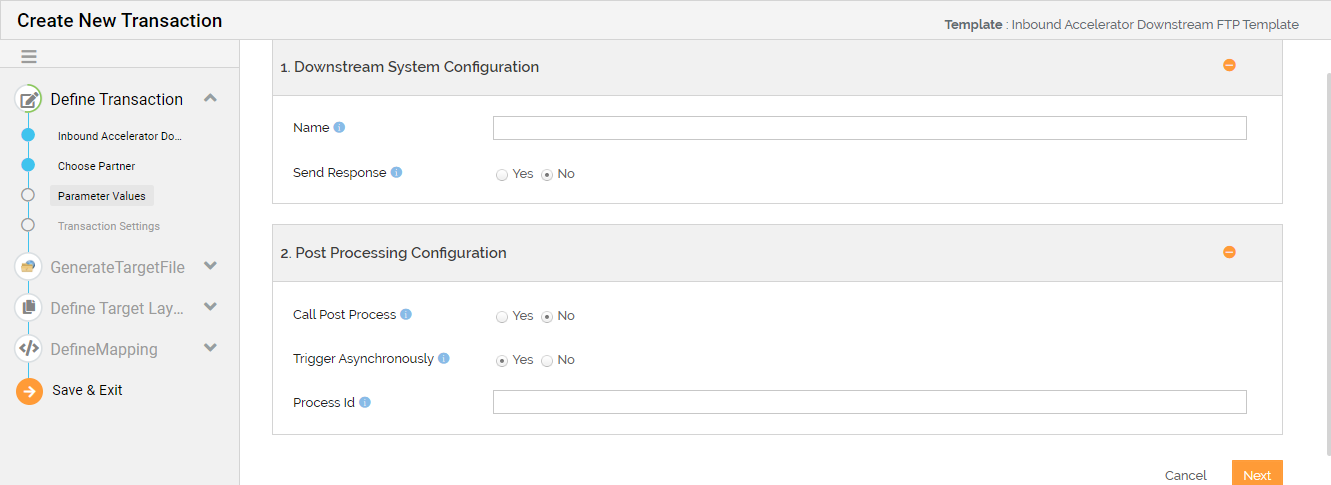Click the Define Target Layout document icon
The width and height of the screenshot is (1331, 485).
coord(29,308)
